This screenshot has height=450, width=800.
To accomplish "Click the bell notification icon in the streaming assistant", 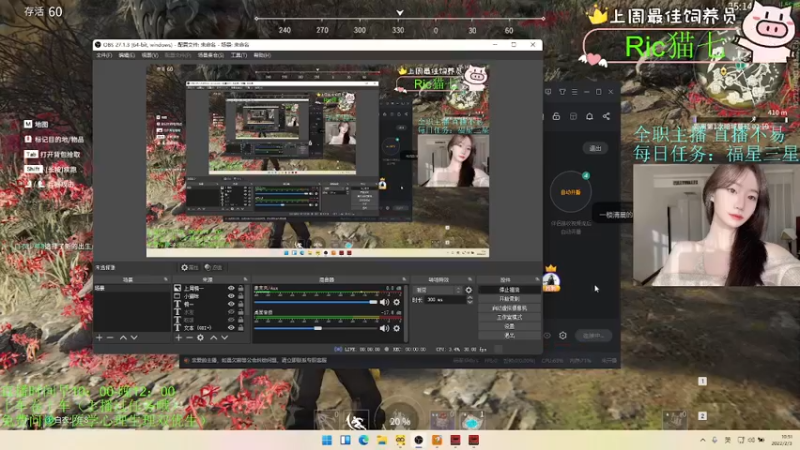I will pyautogui.click(x=589, y=116).
